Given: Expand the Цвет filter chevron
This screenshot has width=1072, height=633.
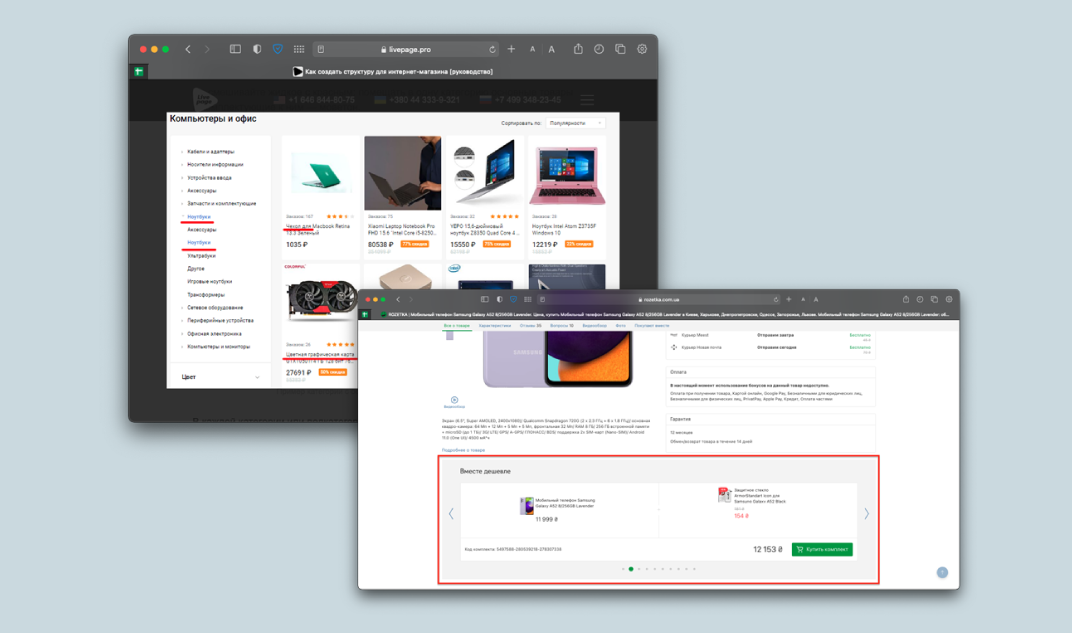Looking at the screenshot, I should tap(257, 377).
